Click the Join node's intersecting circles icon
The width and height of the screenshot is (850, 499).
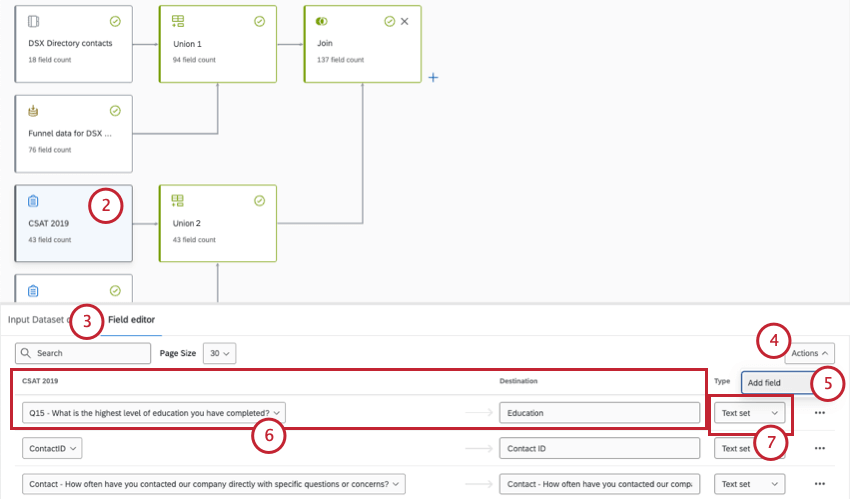[x=321, y=21]
